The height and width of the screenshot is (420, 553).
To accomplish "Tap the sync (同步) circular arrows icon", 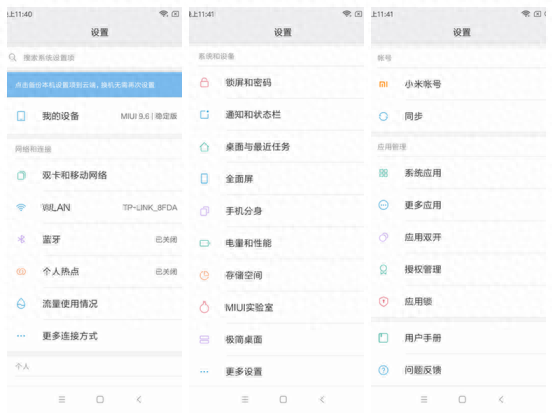I will coord(383,116).
